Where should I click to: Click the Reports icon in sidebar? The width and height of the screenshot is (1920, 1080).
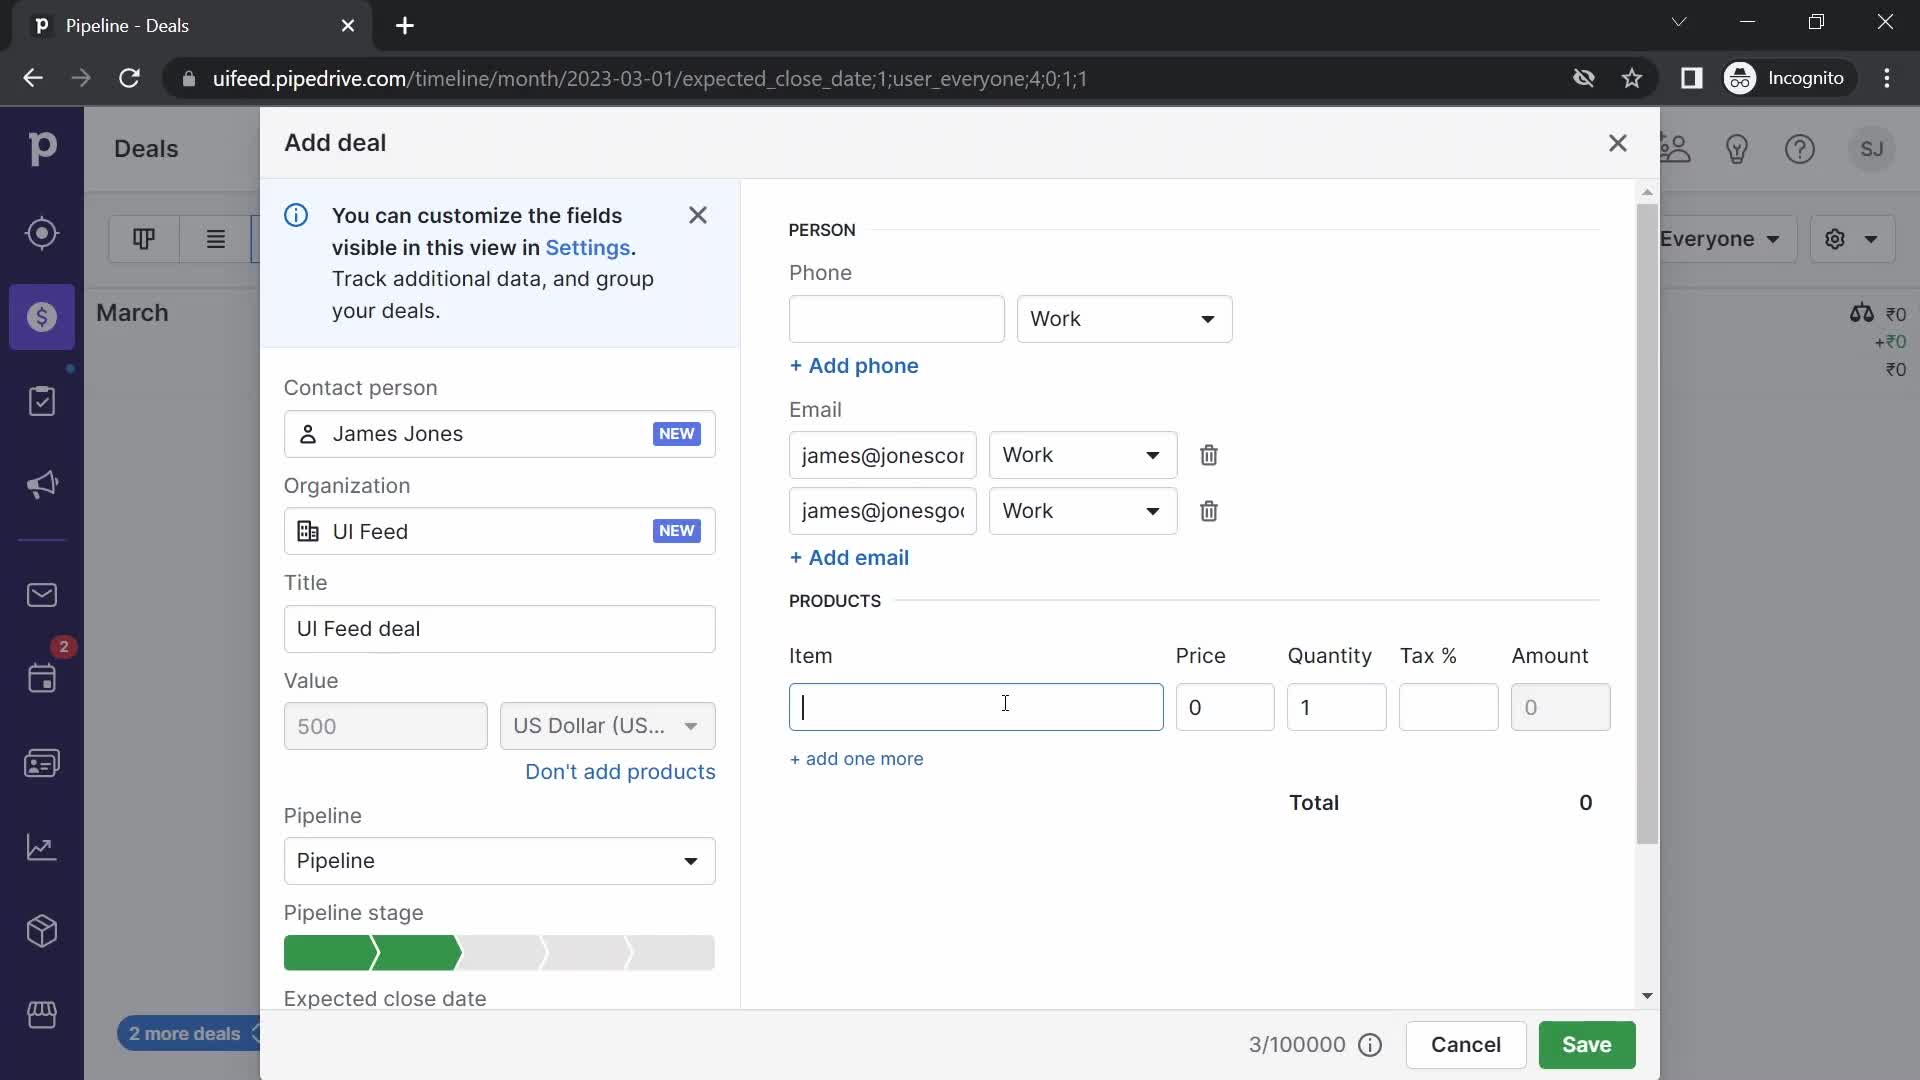tap(42, 847)
